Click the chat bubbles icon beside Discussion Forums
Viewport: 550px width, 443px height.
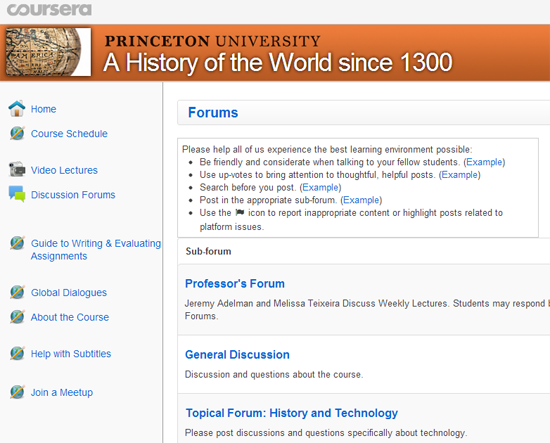[x=17, y=194]
